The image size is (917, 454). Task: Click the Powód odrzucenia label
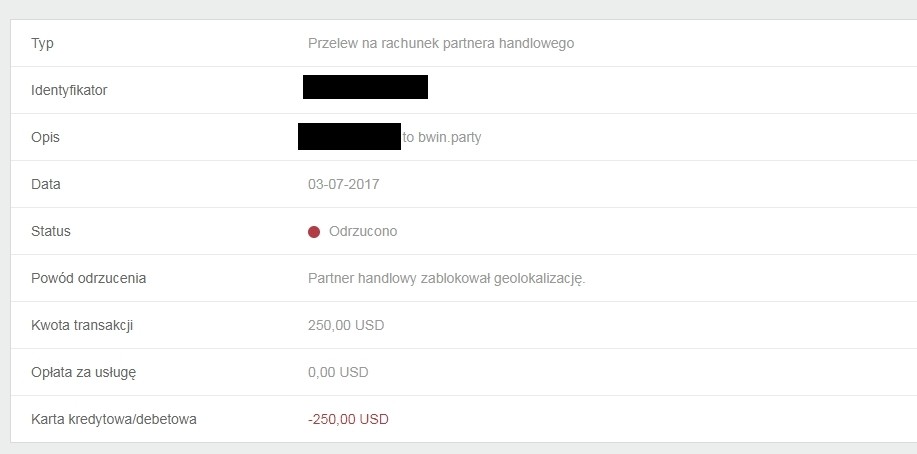click(88, 278)
